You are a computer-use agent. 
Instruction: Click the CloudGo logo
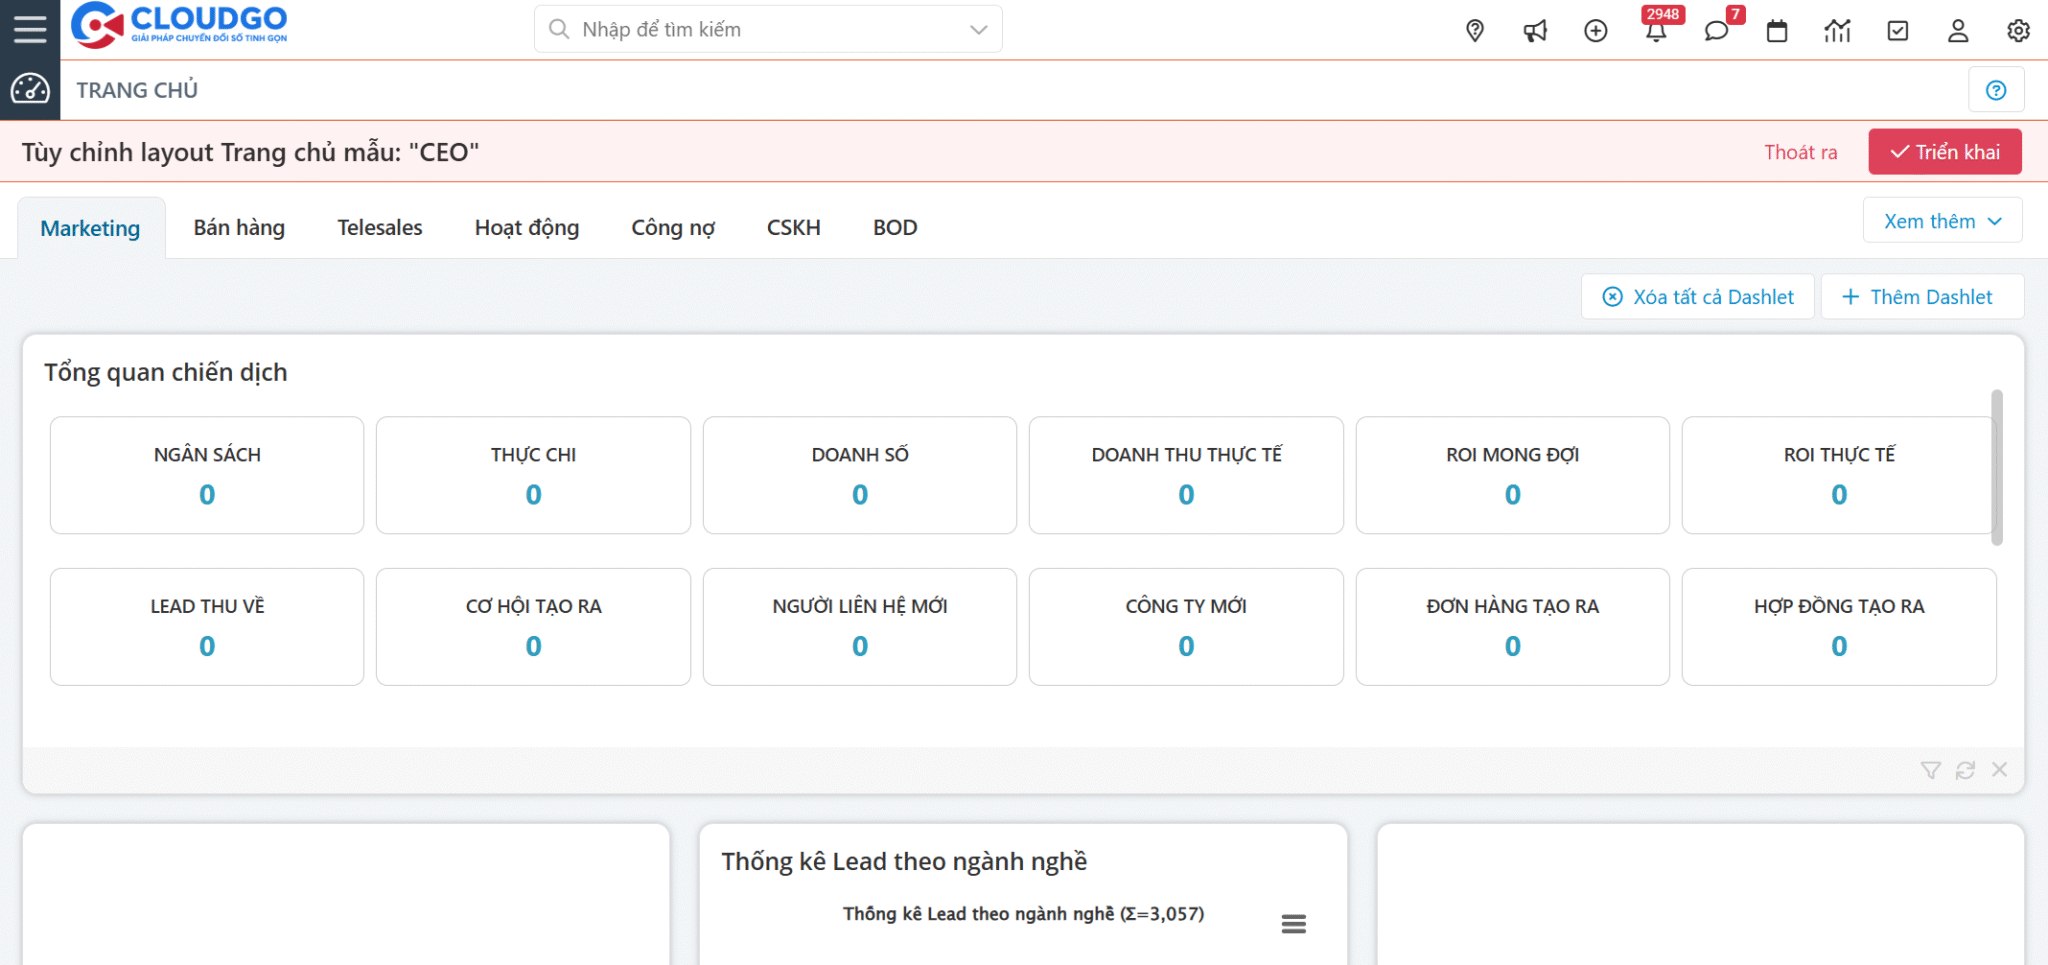179,25
